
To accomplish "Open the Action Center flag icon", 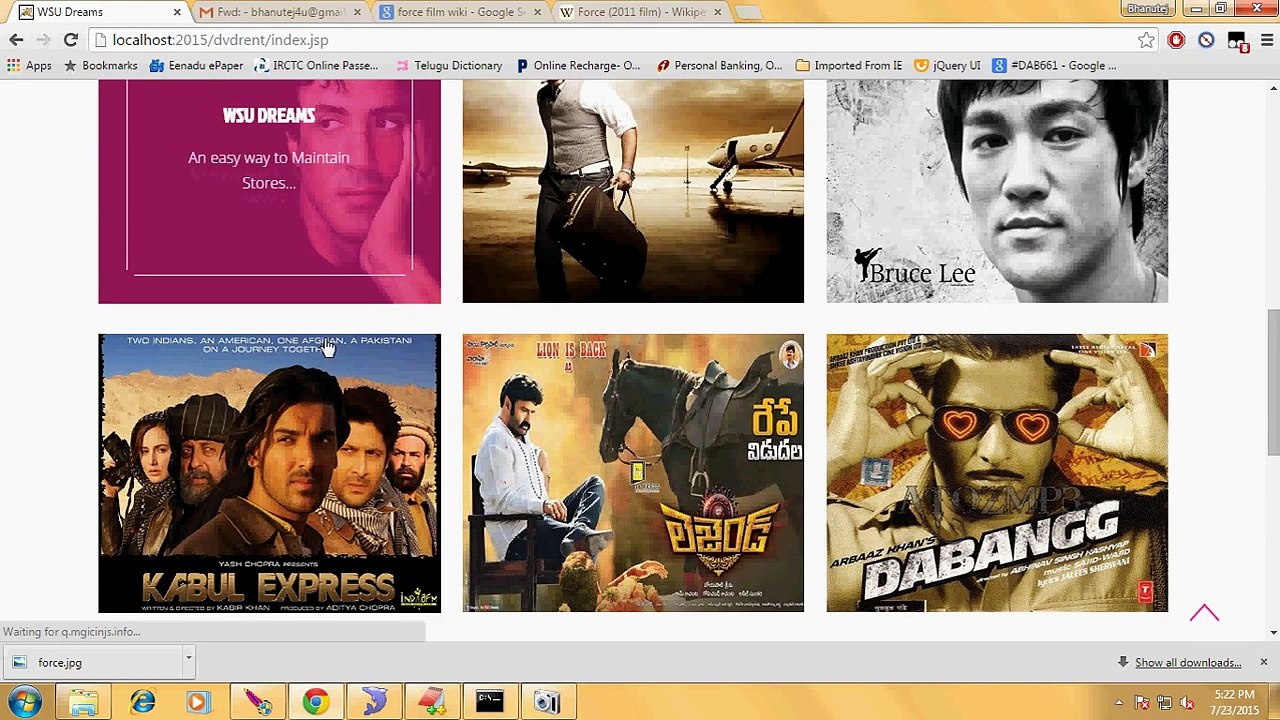I will coord(1143,702).
